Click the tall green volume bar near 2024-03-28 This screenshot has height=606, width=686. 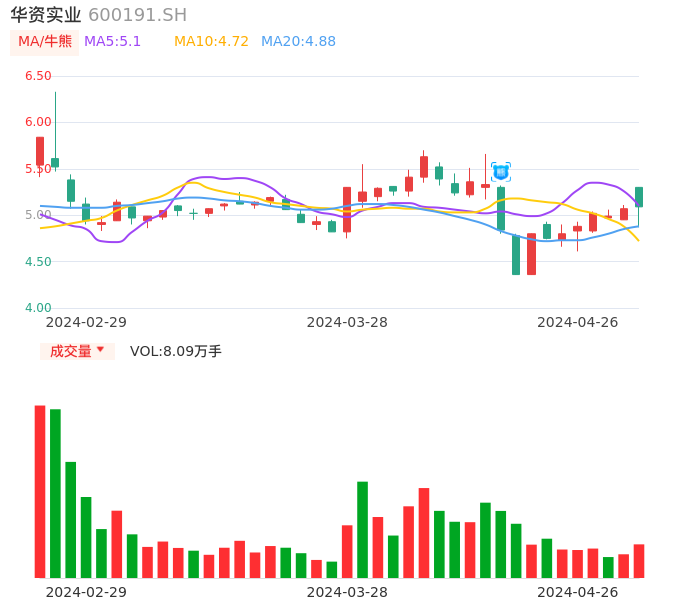(x=362, y=529)
